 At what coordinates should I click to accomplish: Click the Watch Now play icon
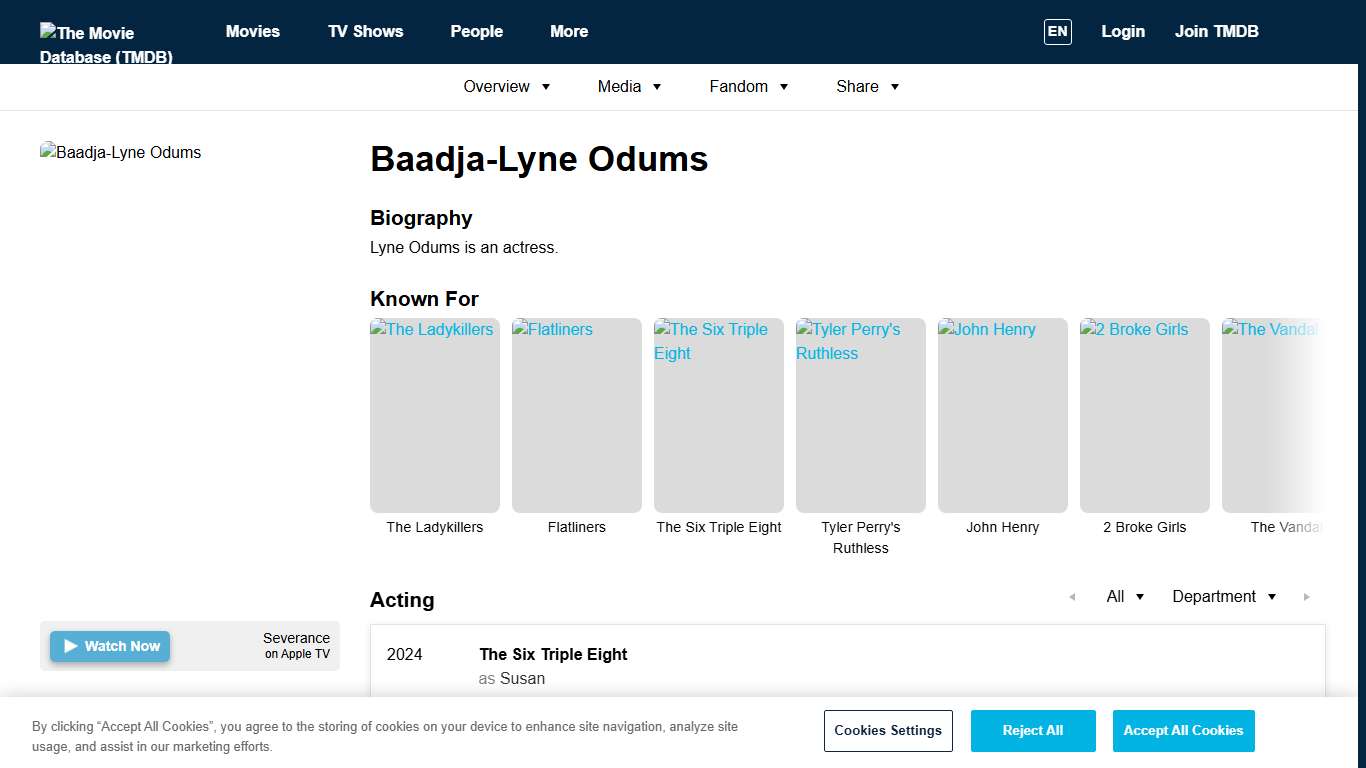70,646
